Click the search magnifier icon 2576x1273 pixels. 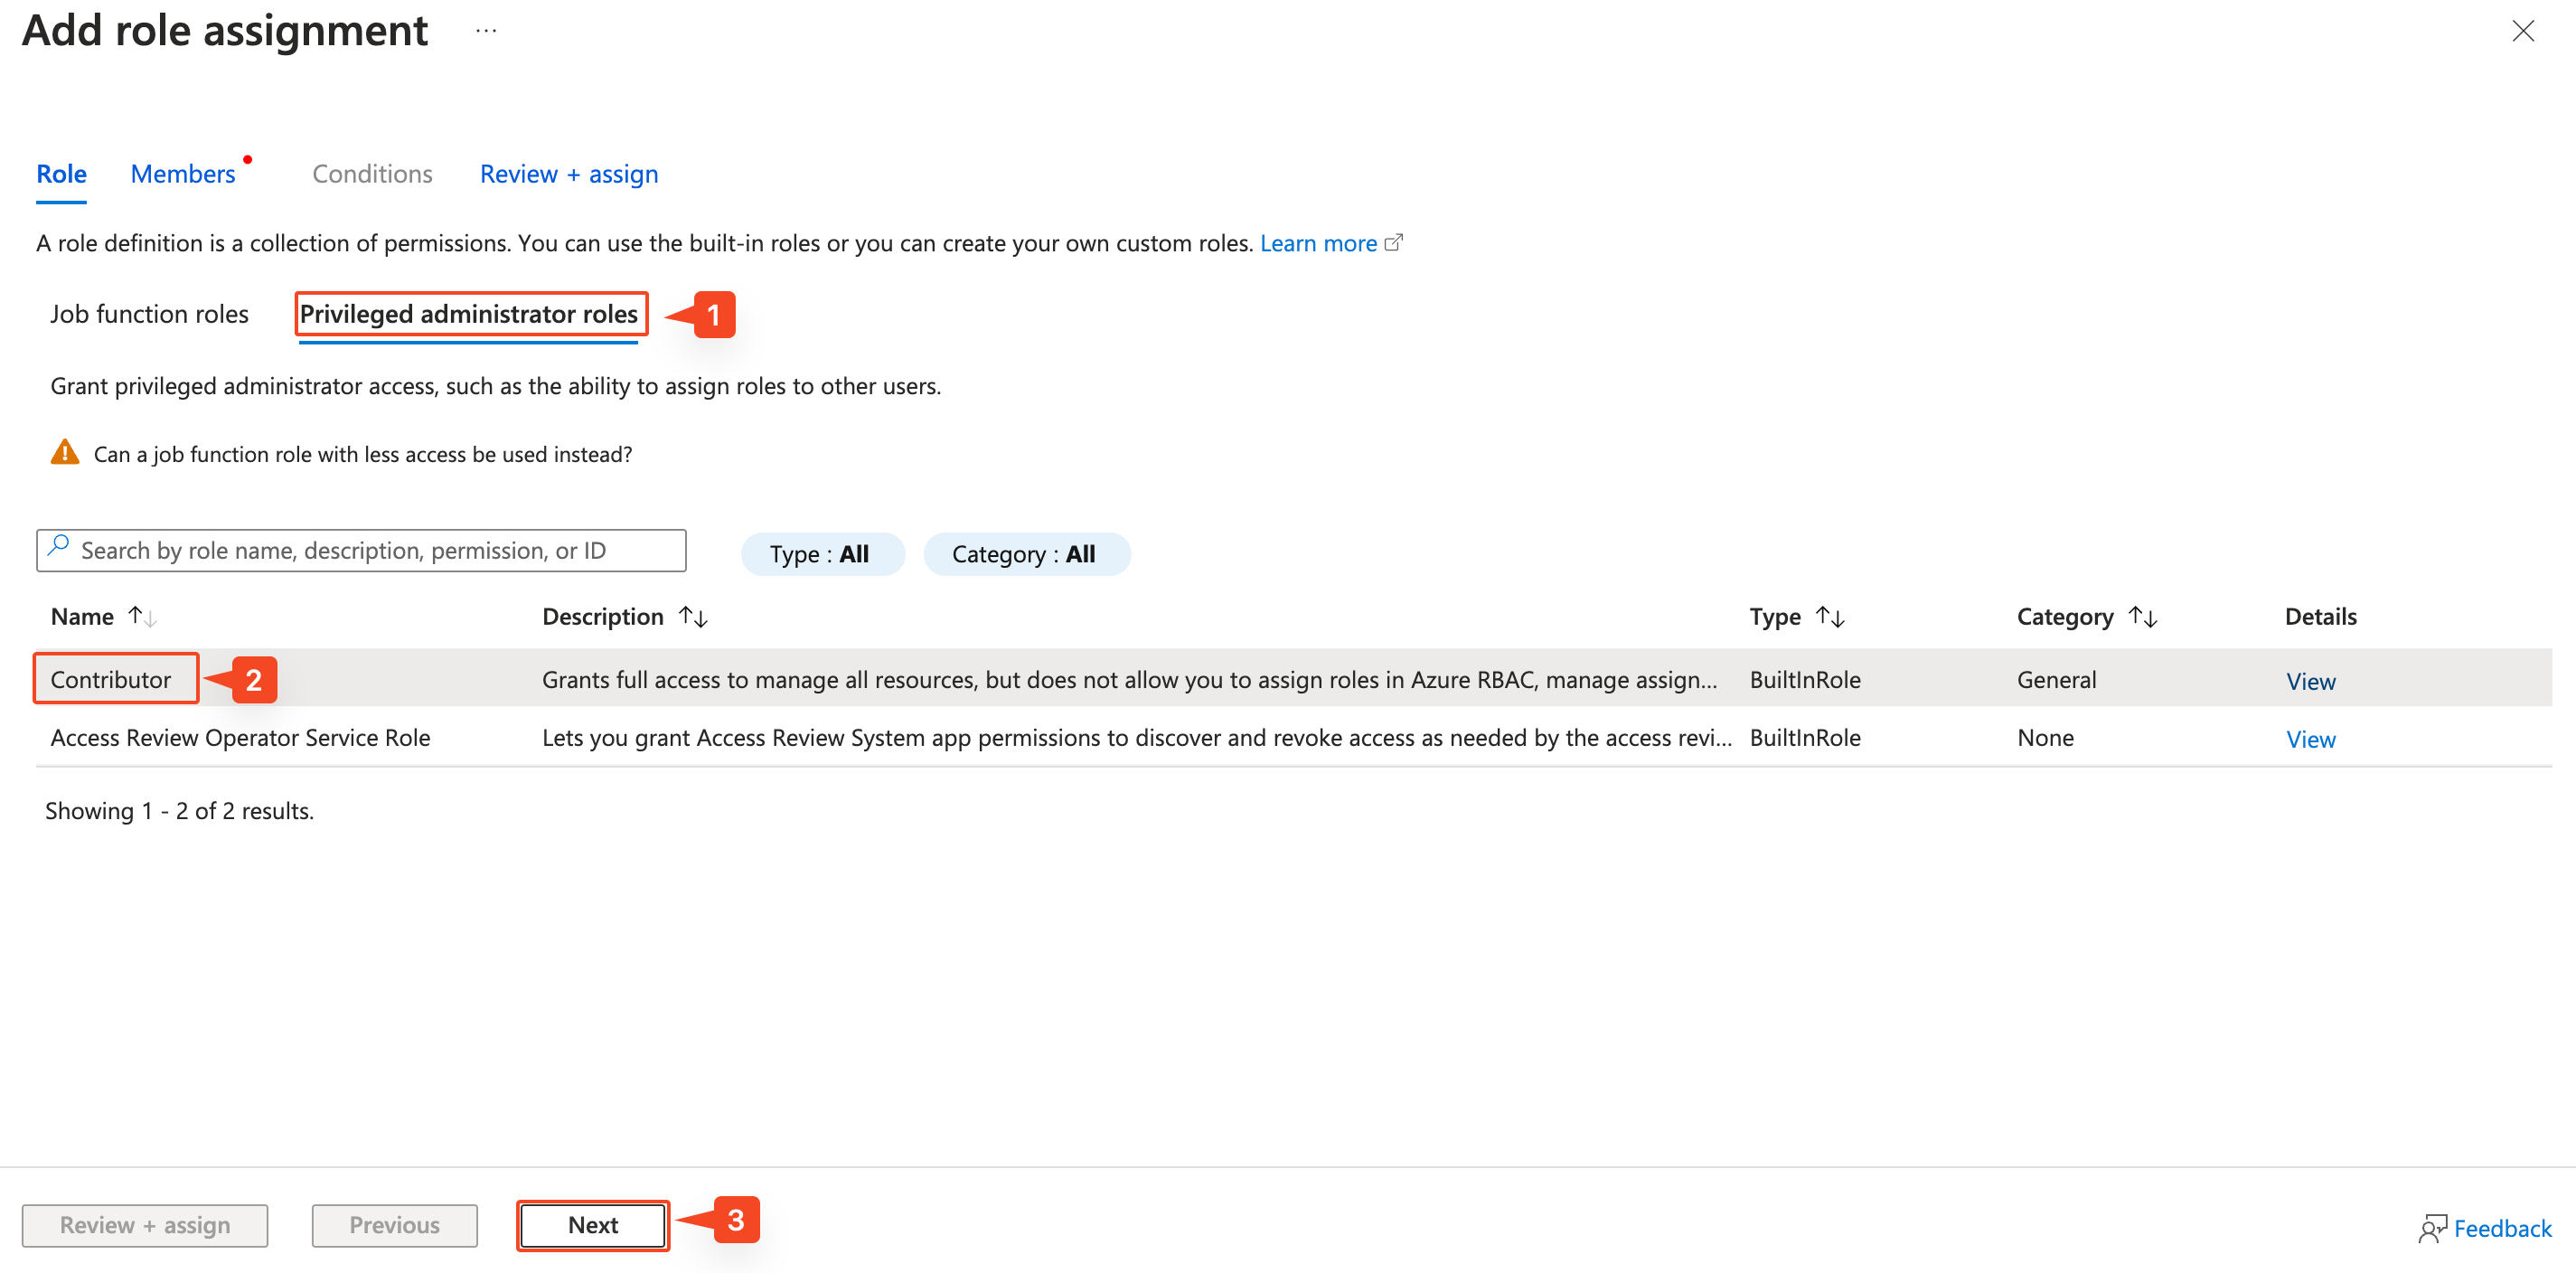(59, 547)
